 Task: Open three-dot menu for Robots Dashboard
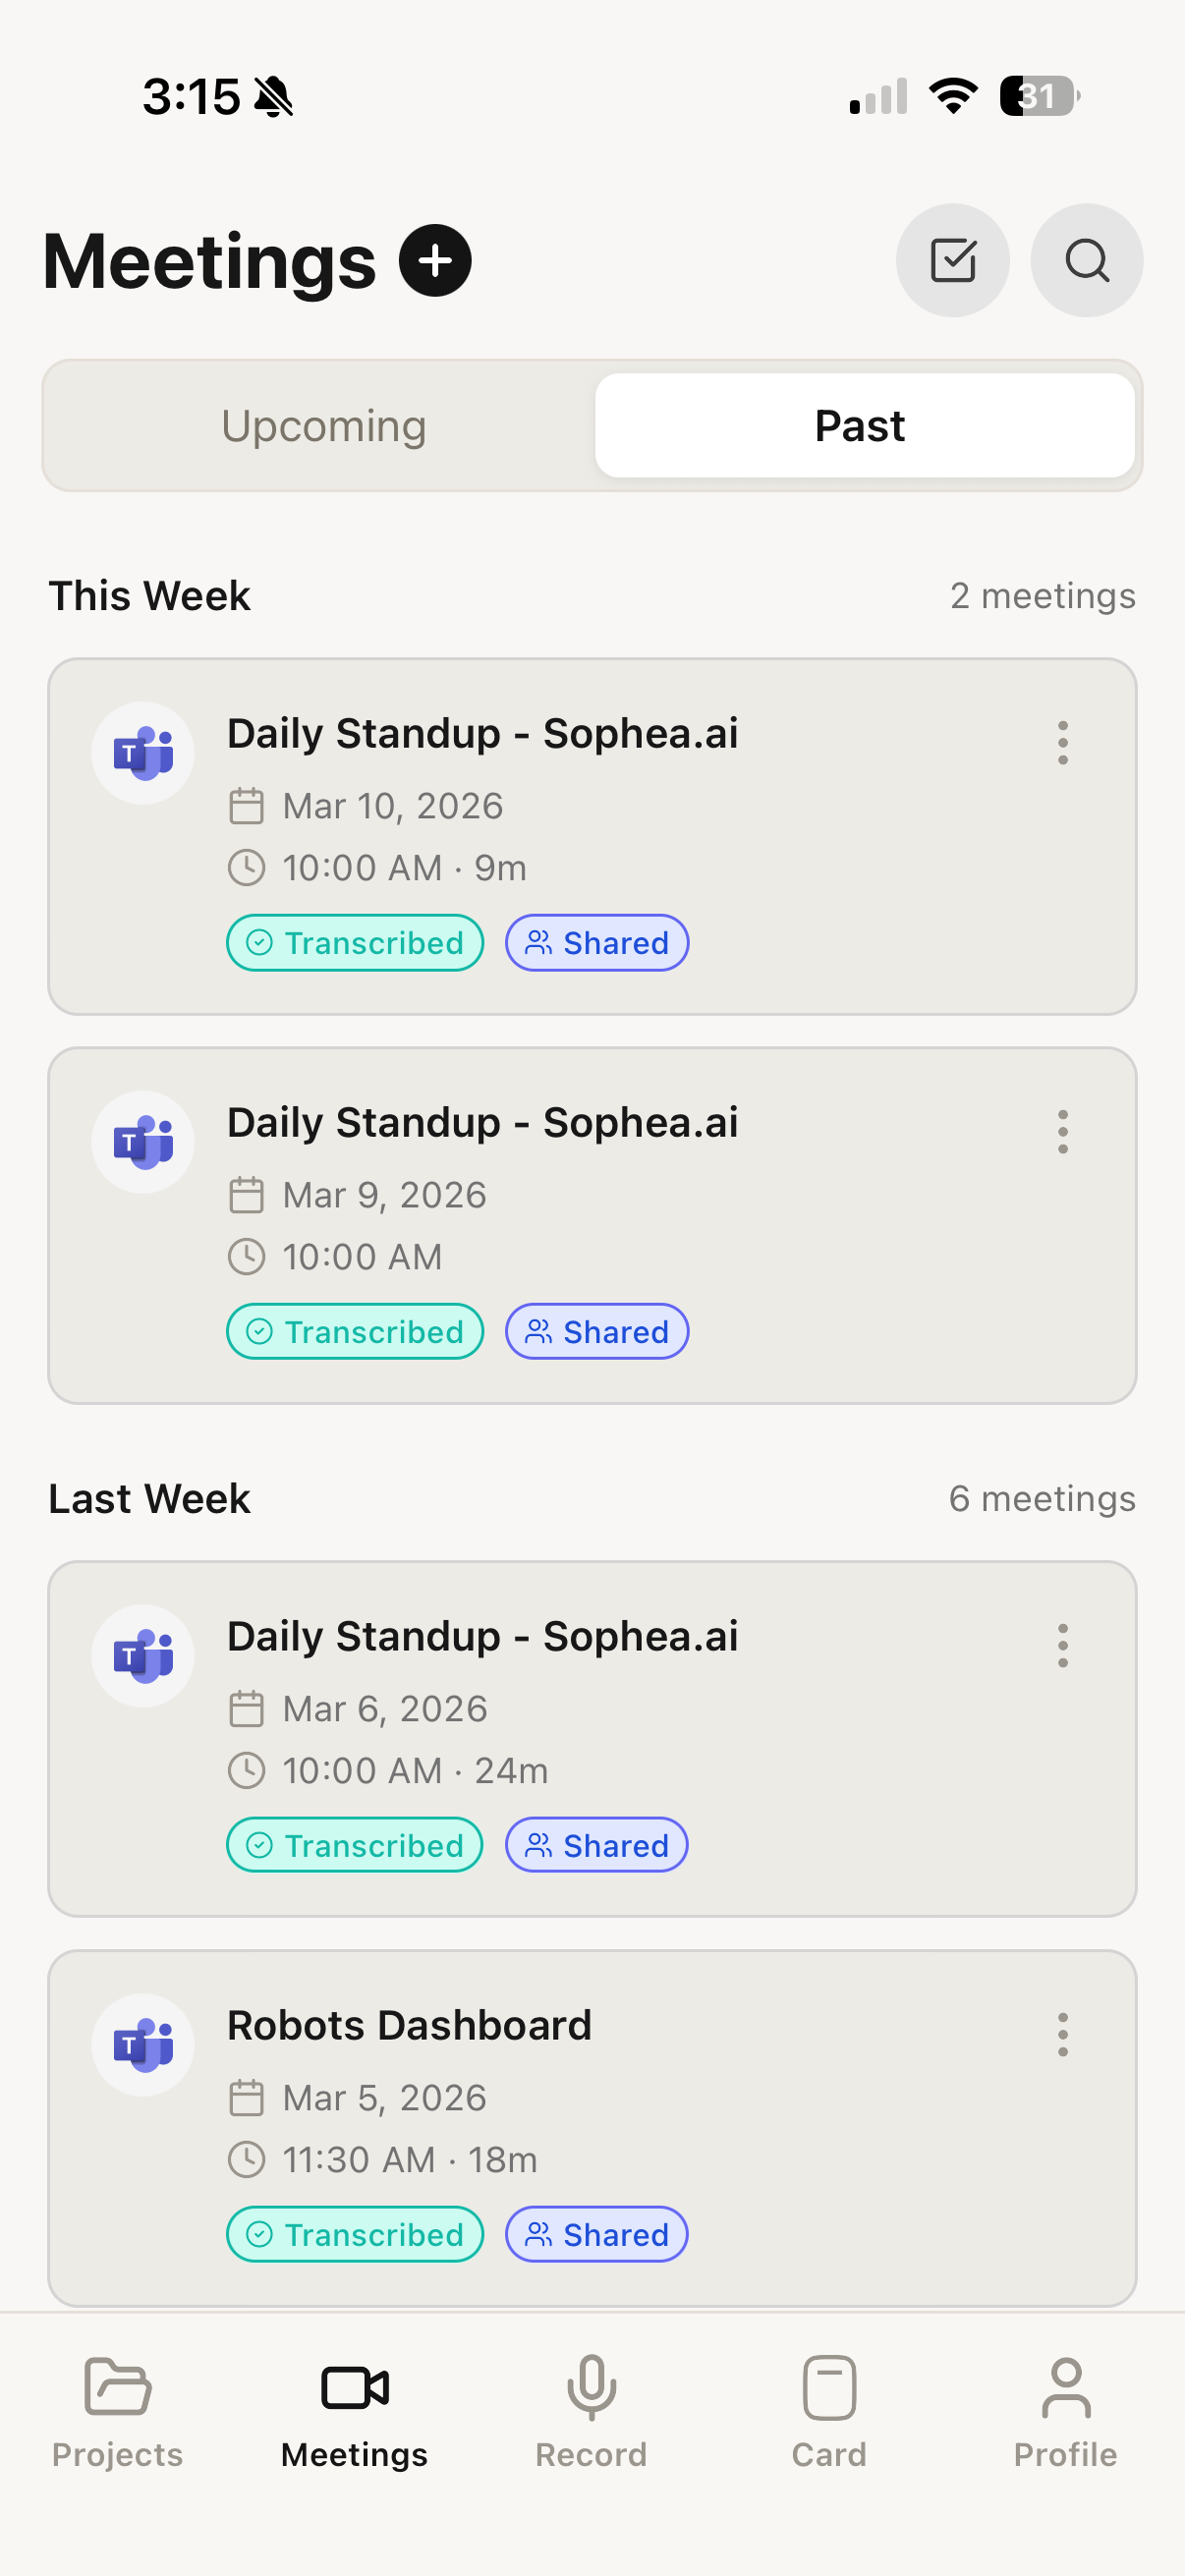tap(1062, 2035)
